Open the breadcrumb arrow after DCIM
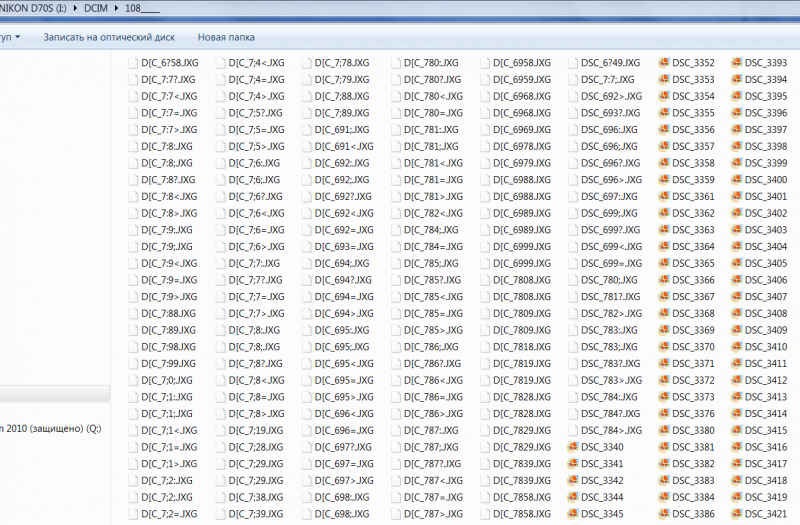Image resolution: width=800 pixels, height=525 pixels. pyautogui.click(x=117, y=8)
